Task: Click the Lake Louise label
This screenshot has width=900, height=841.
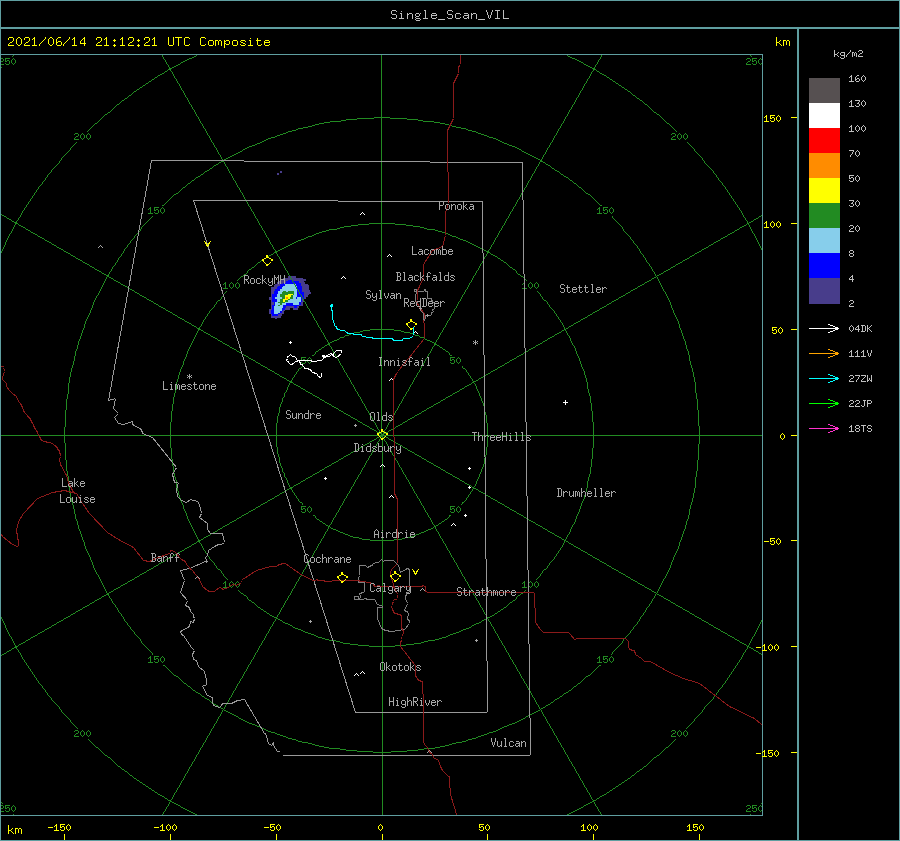Action: pyautogui.click(x=77, y=491)
